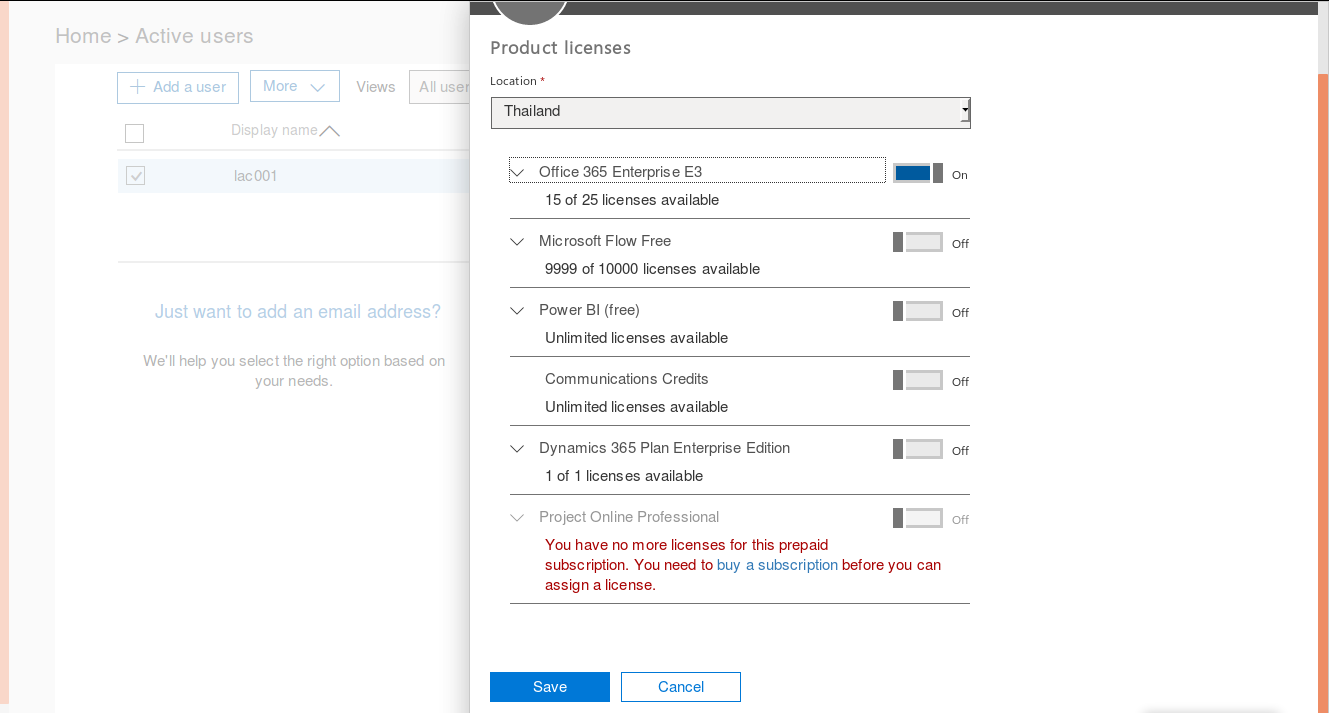
Task: Enable Power BI (free) license toggle
Action: (x=917, y=311)
